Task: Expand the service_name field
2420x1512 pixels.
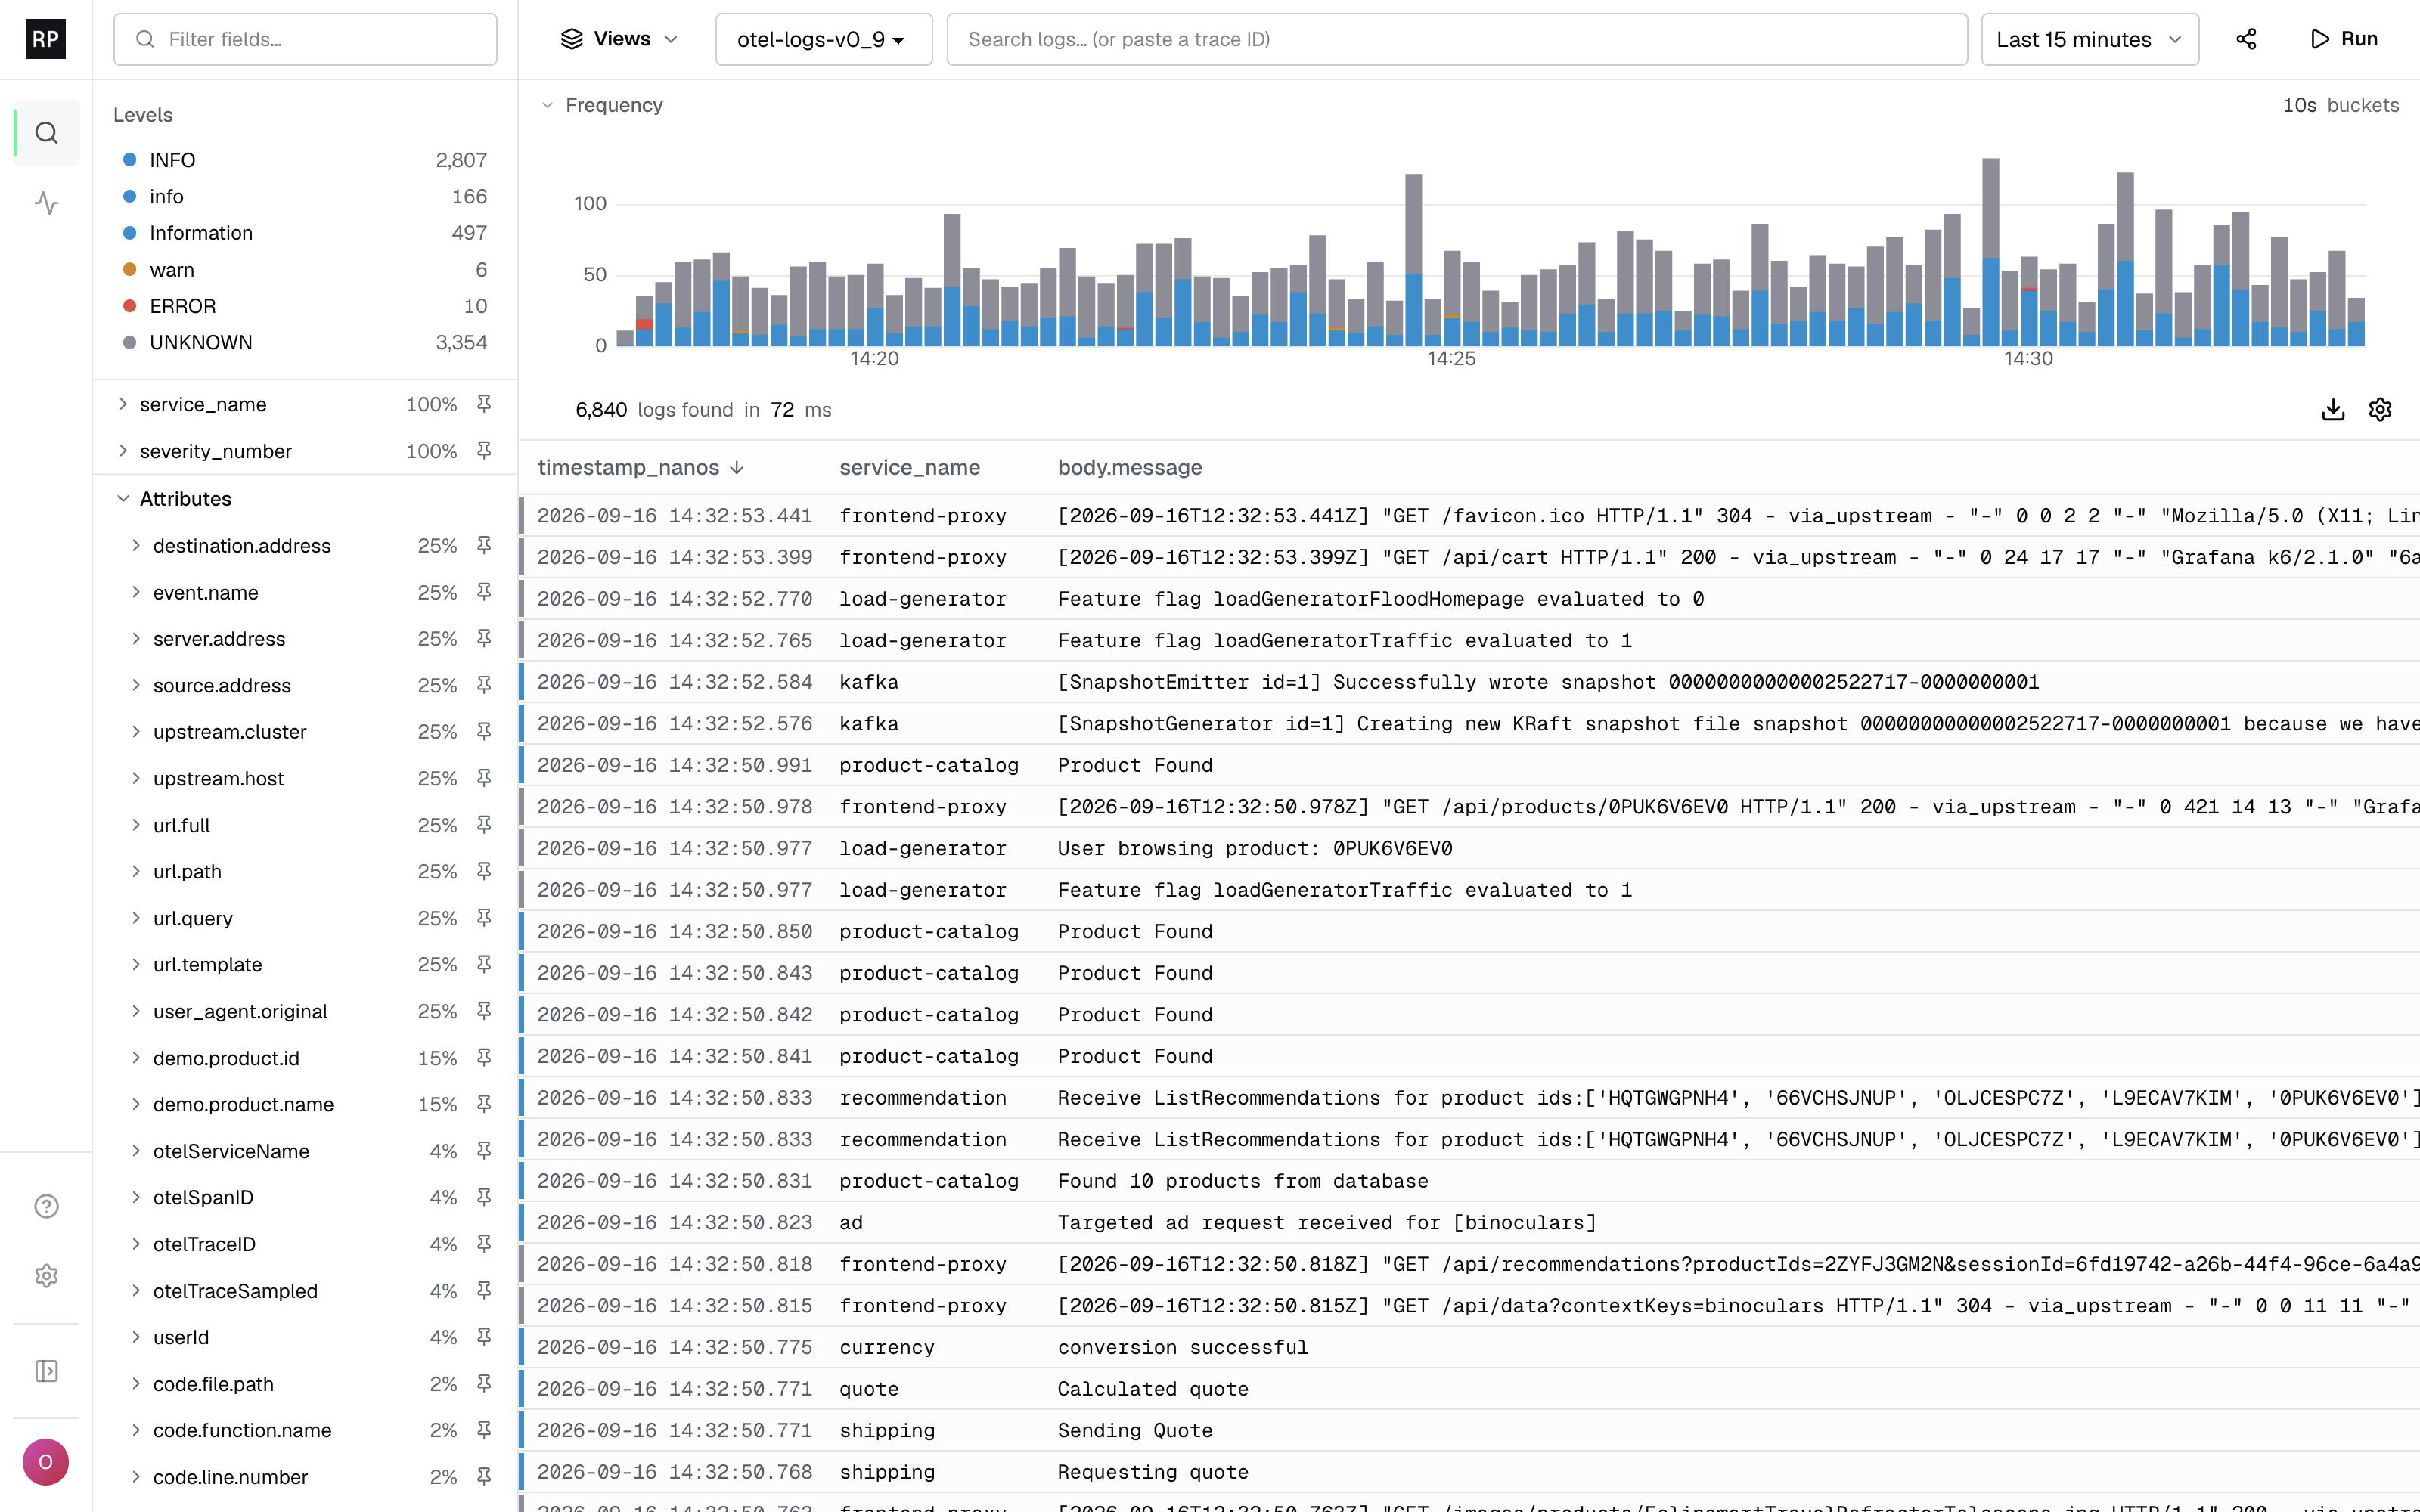Action: tap(123, 404)
